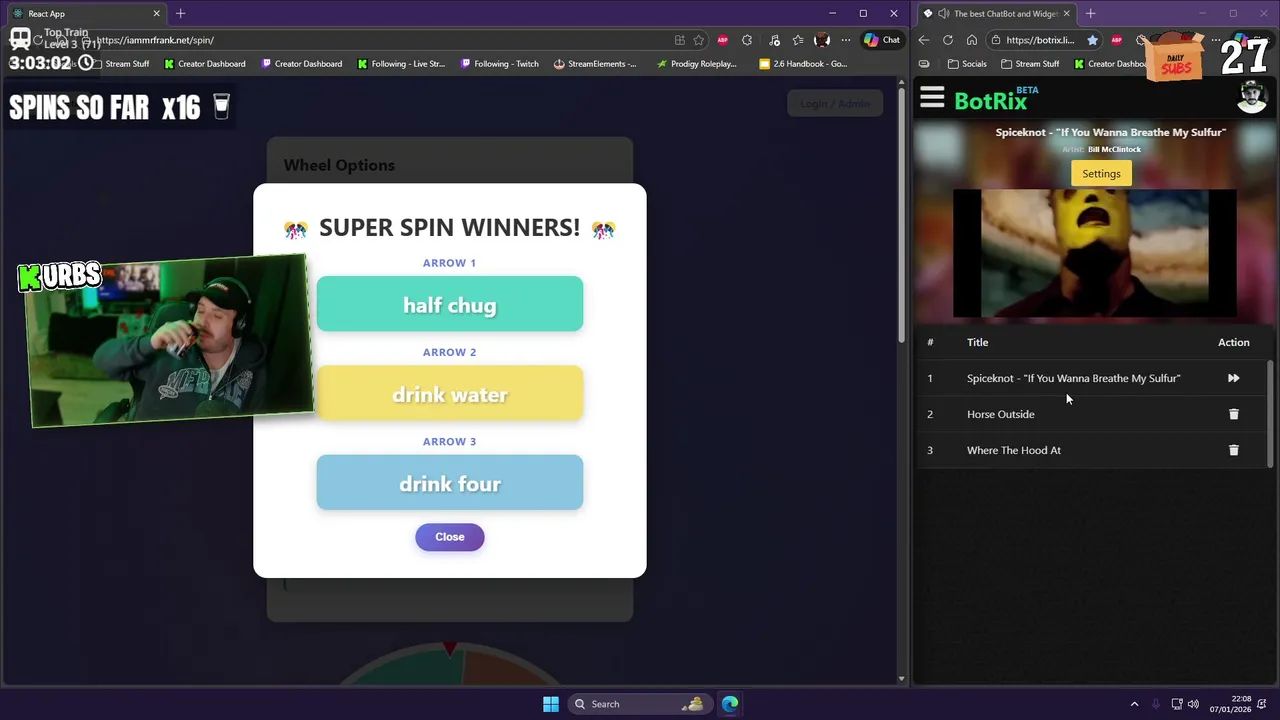
Task: Open the '2.6 Handbook' bookmark
Action: 803,64
